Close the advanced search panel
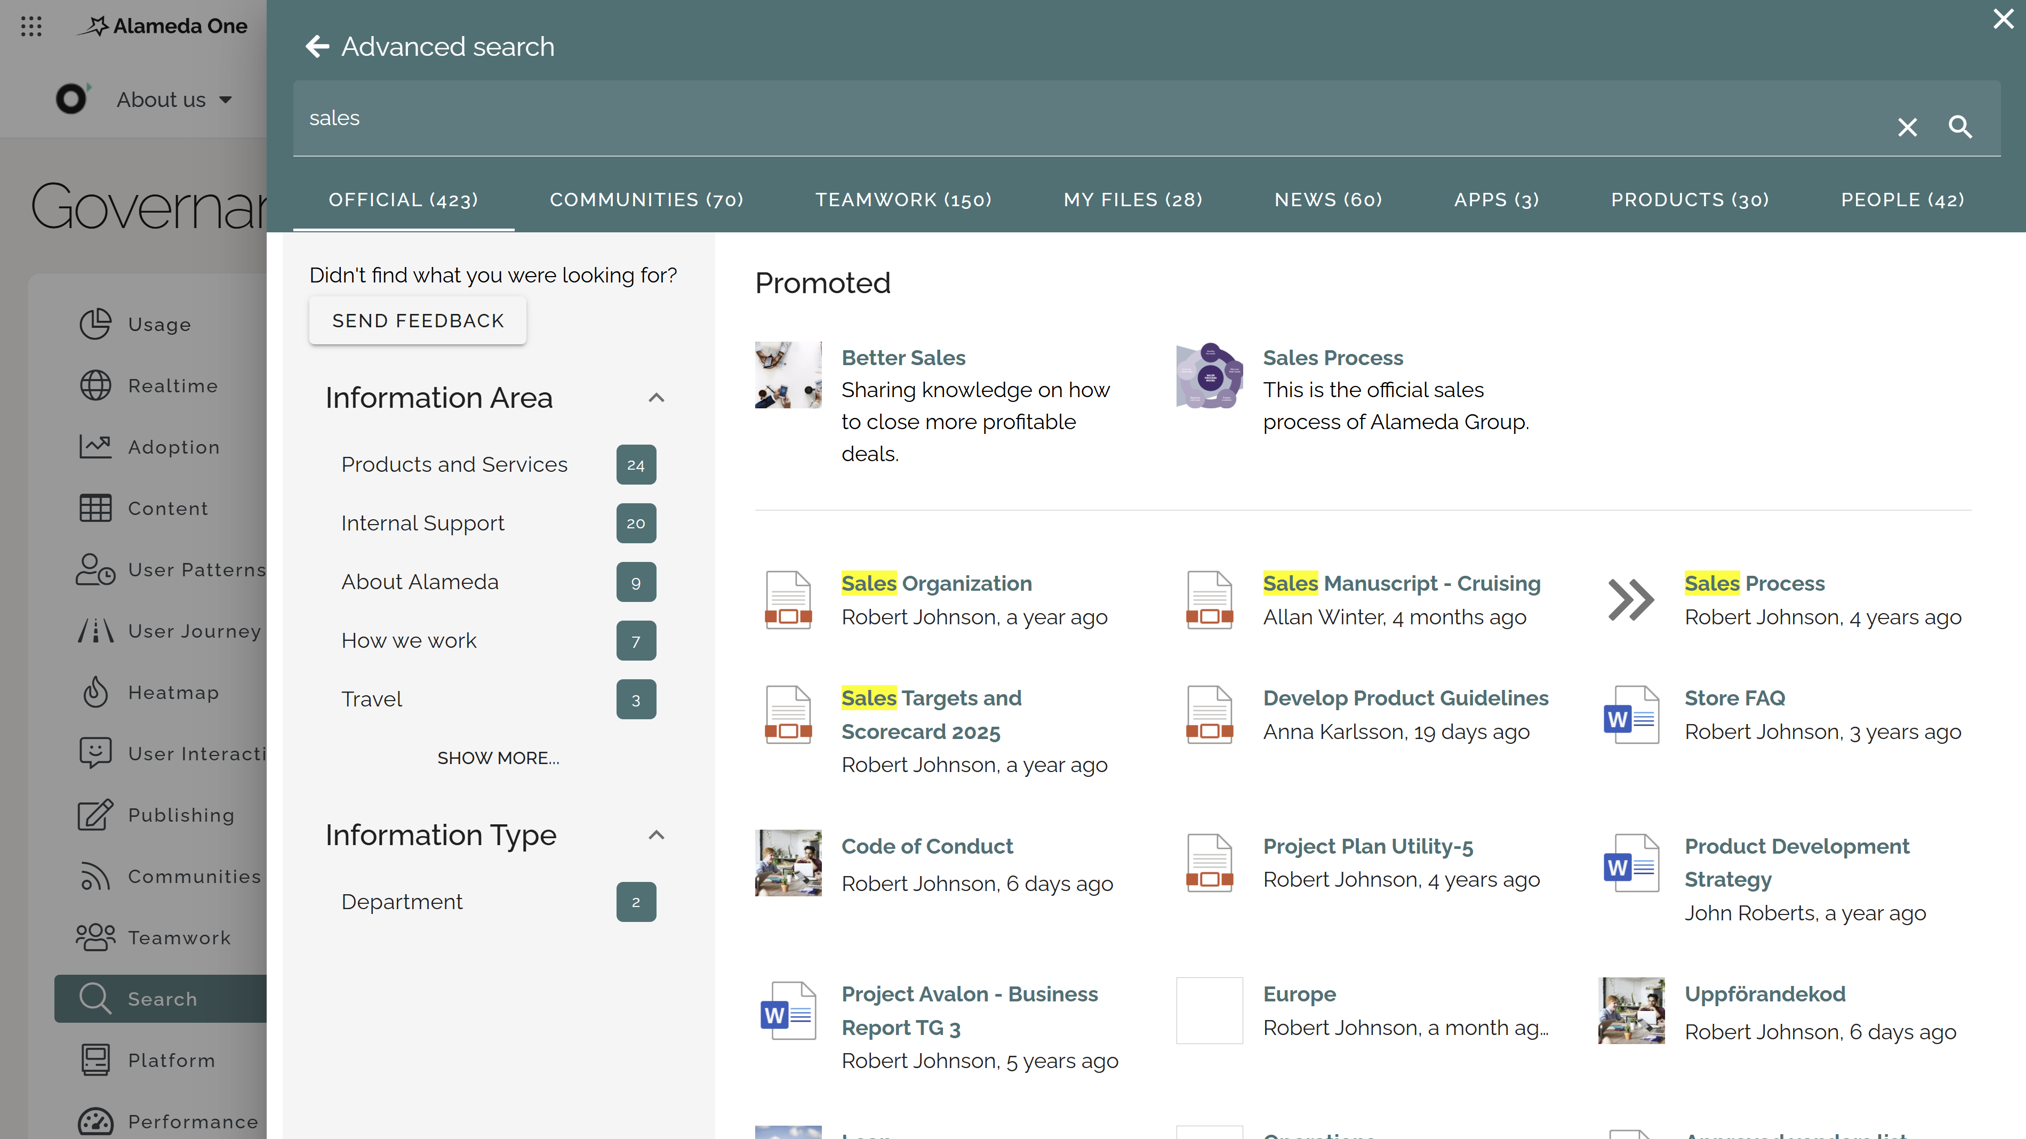This screenshot has height=1139, width=2026. click(x=2003, y=19)
